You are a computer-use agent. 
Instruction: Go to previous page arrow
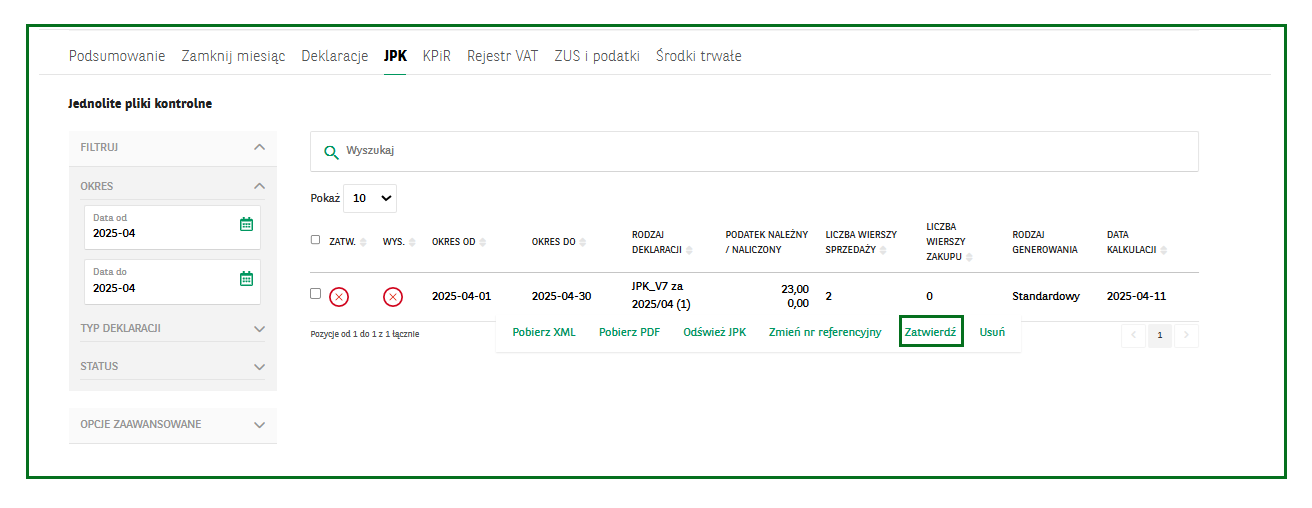tap(1134, 335)
